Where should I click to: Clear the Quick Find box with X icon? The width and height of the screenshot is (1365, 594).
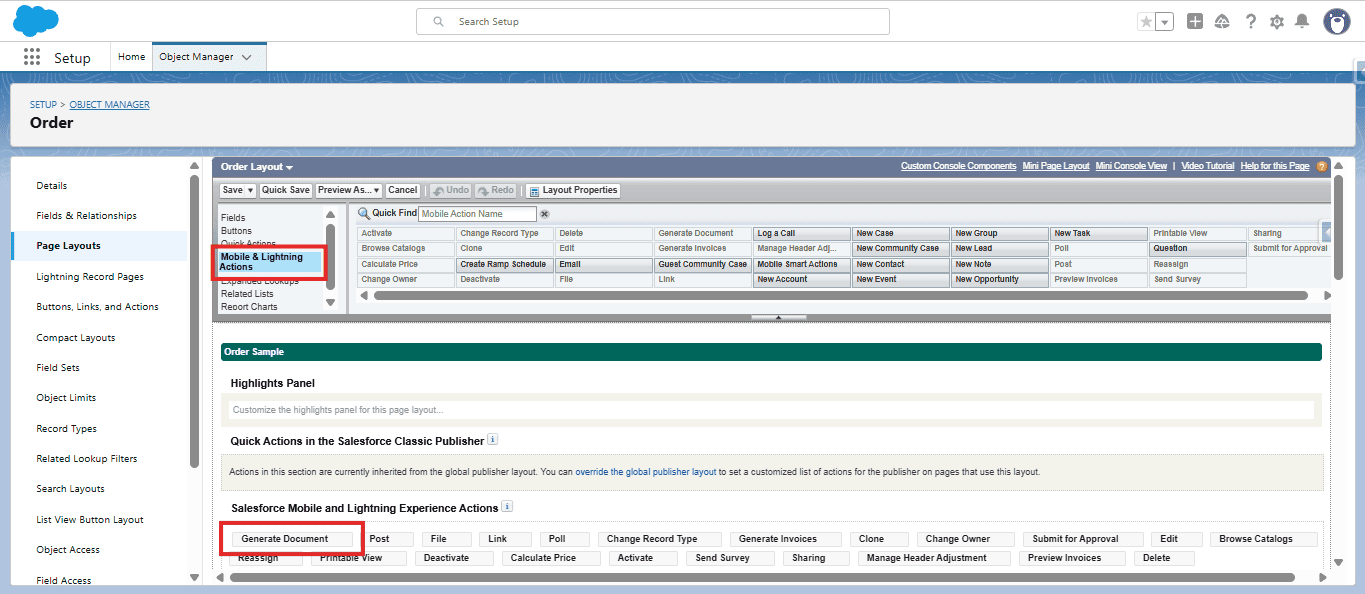(545, 214)
